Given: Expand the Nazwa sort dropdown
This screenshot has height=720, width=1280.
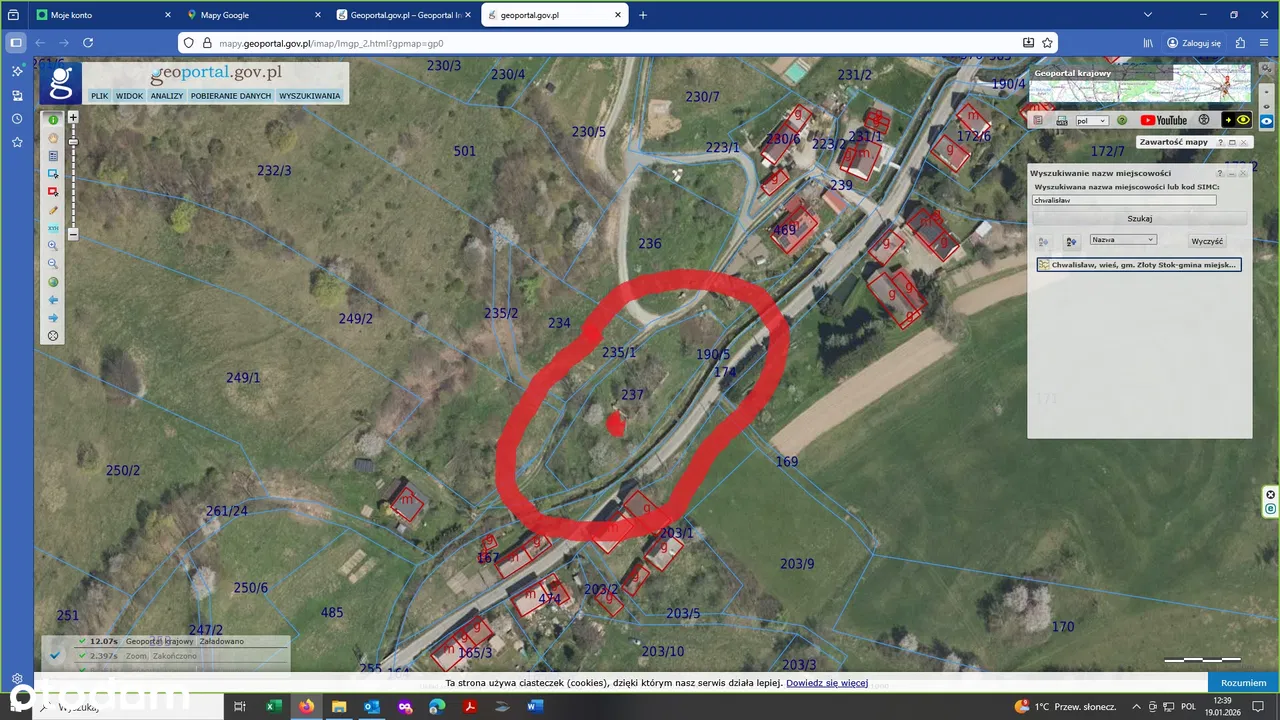Looking at the screenshot, I should [1123, 240].
